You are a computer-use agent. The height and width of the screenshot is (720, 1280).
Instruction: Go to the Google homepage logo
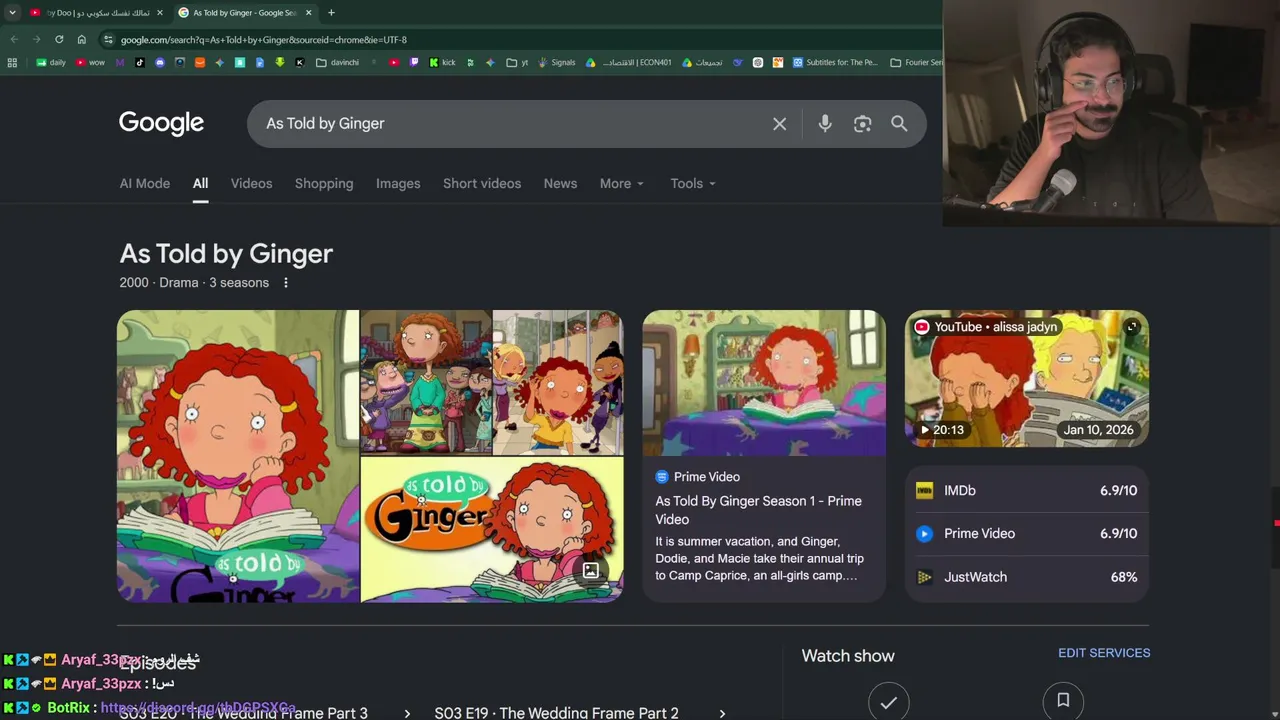161,123
